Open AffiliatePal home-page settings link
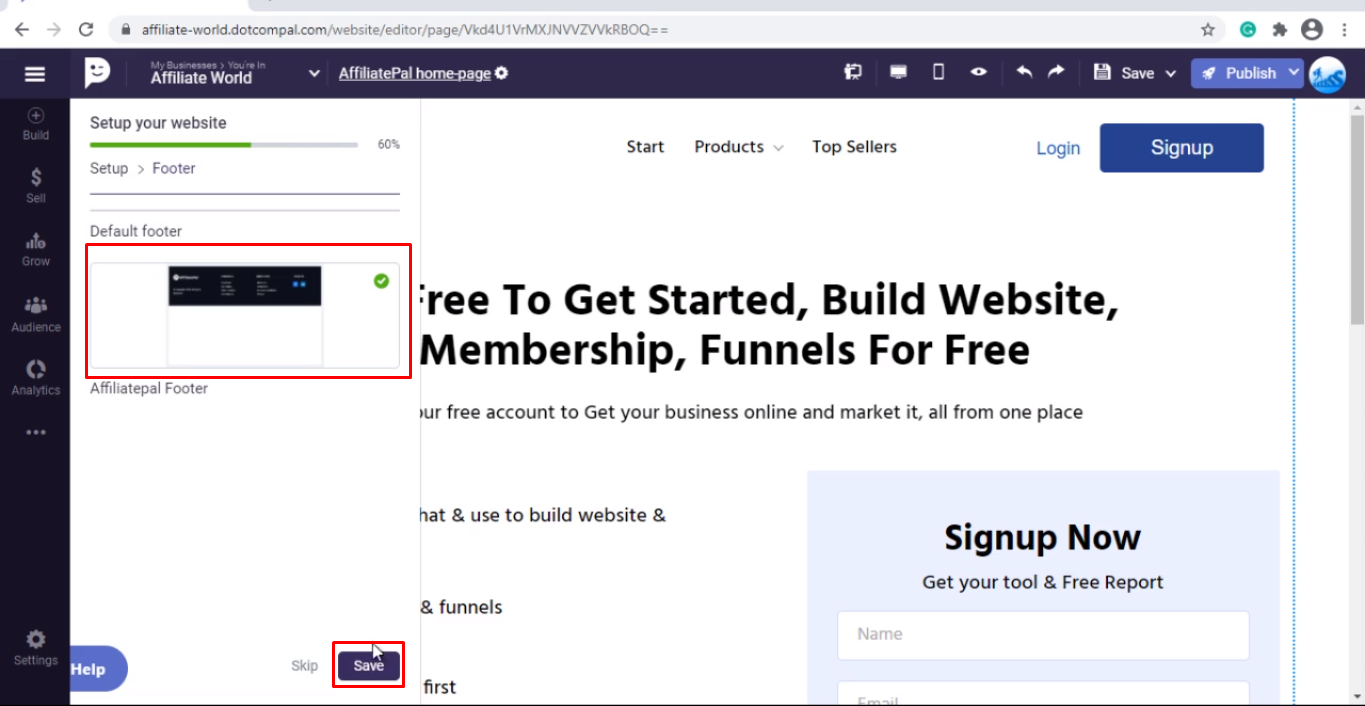Image resolution: width=1365 pixels, height=706 pixels. coord(415,73)
